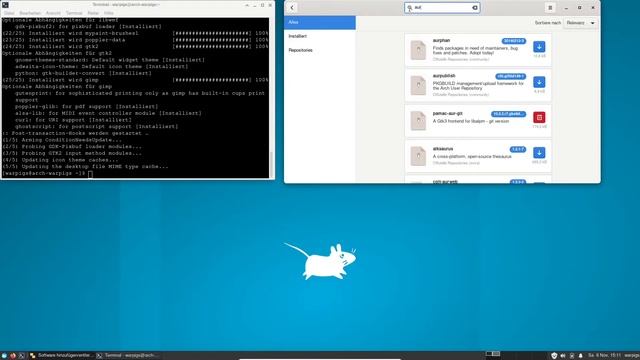Viewport: 640px width, 360px height.
Task: Install the aurphan package
Action: click(539, 47)
